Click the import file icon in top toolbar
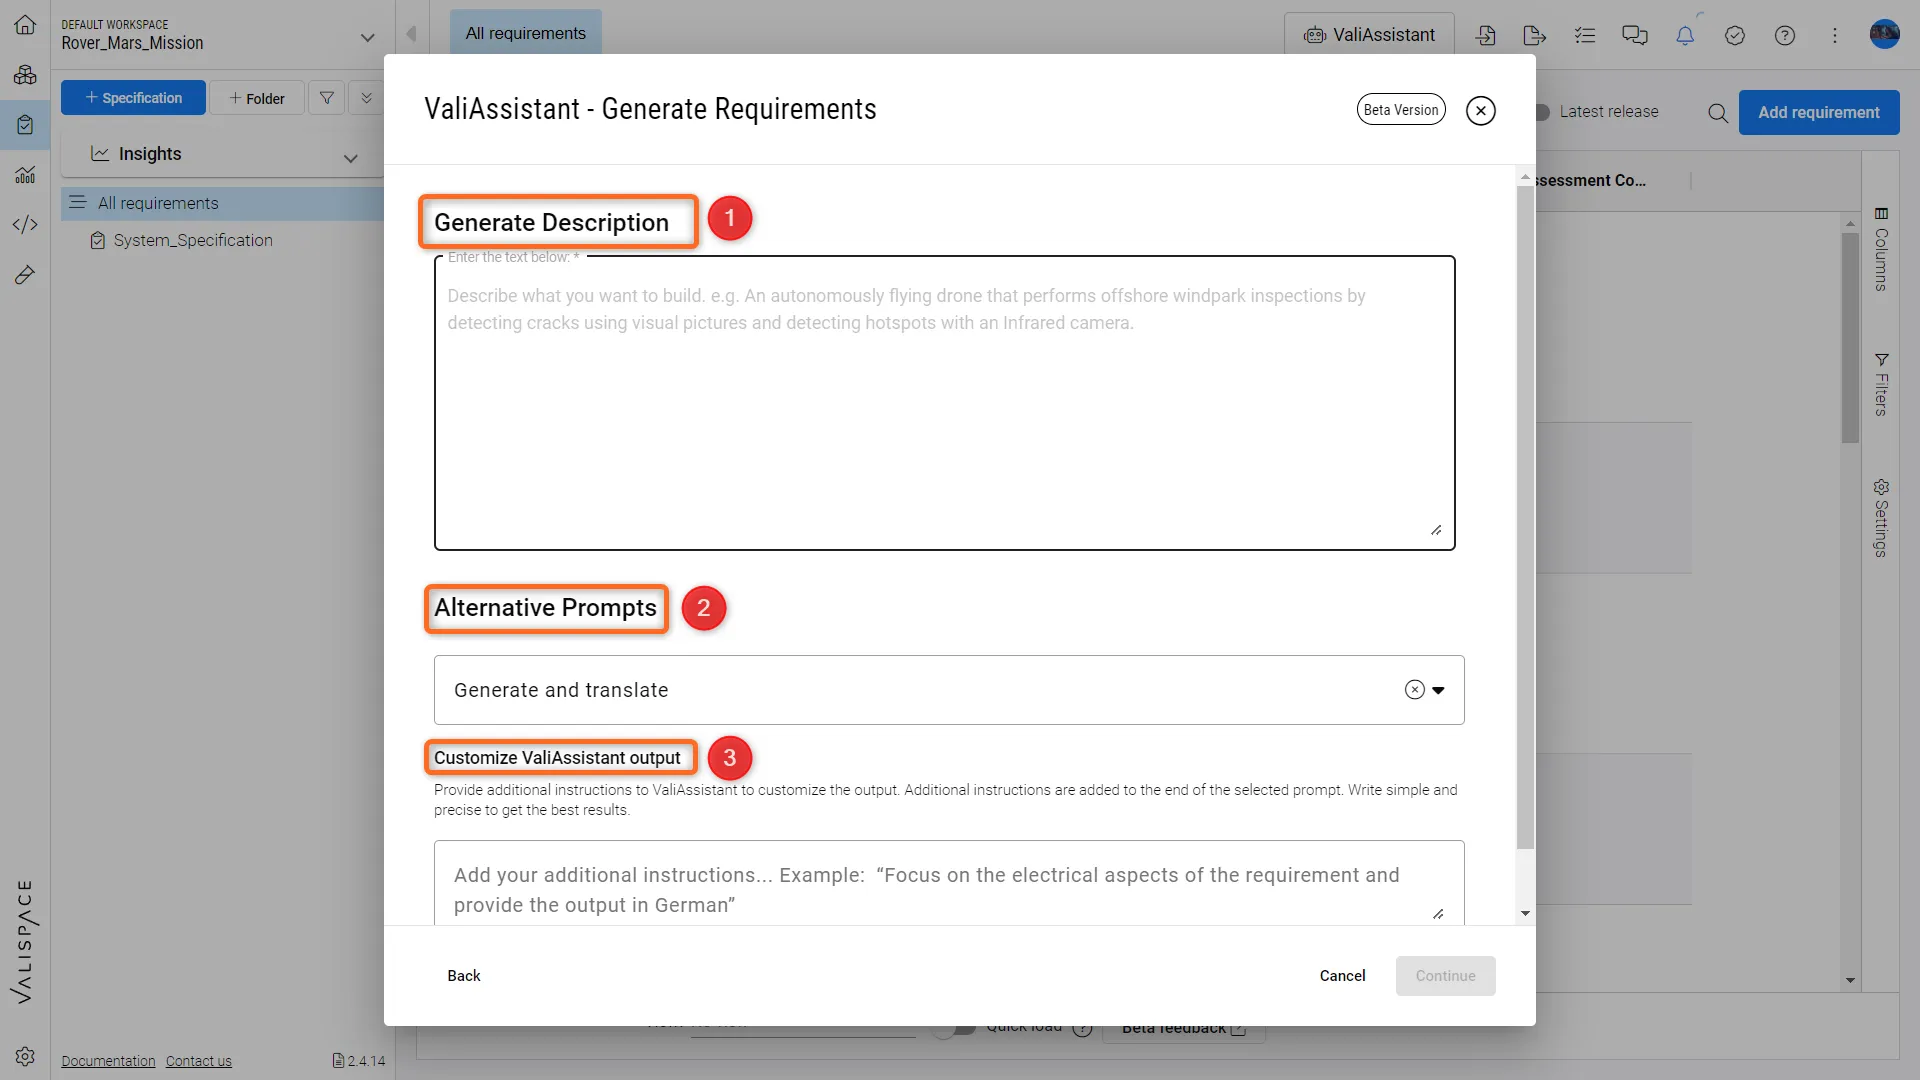Image resolution: width=1920 pixels, height=1080 pixels. tap(1486, 36)
